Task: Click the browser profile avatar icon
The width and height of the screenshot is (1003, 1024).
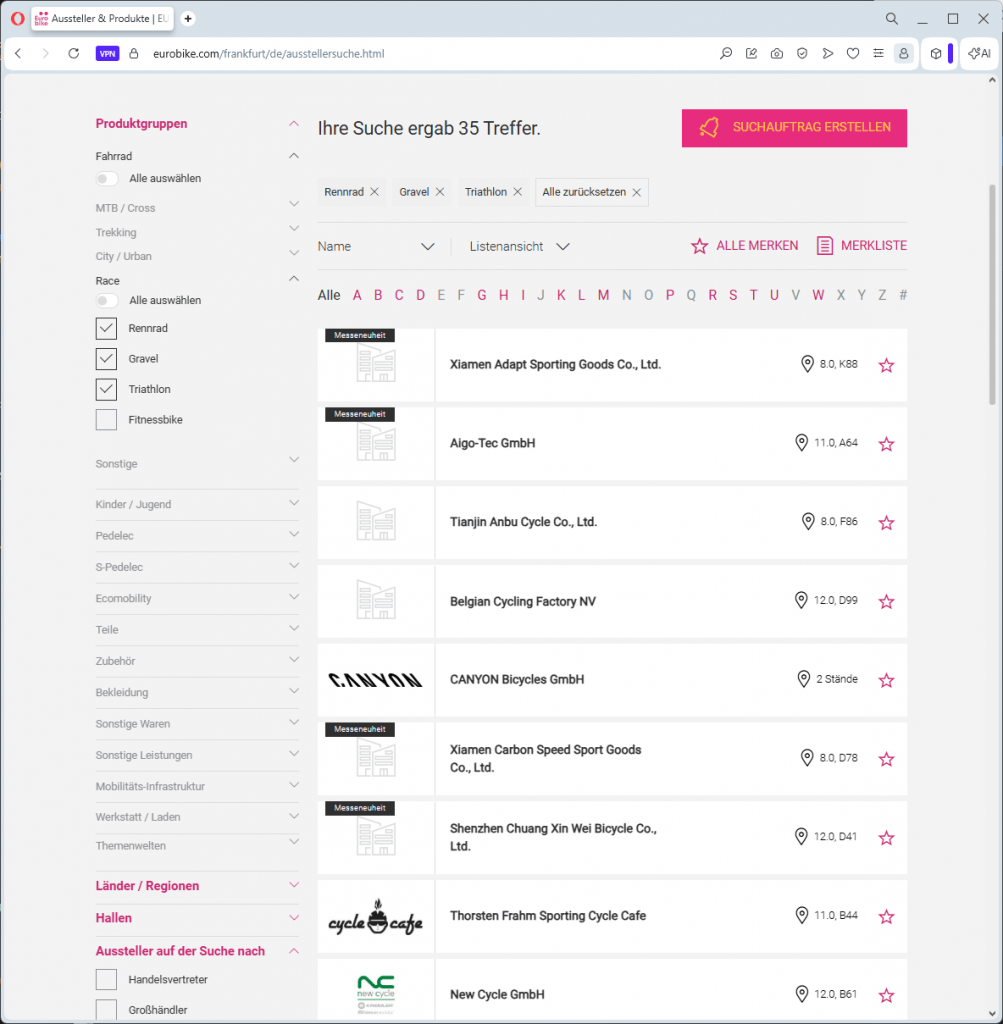Action: (x=904, y=54)
